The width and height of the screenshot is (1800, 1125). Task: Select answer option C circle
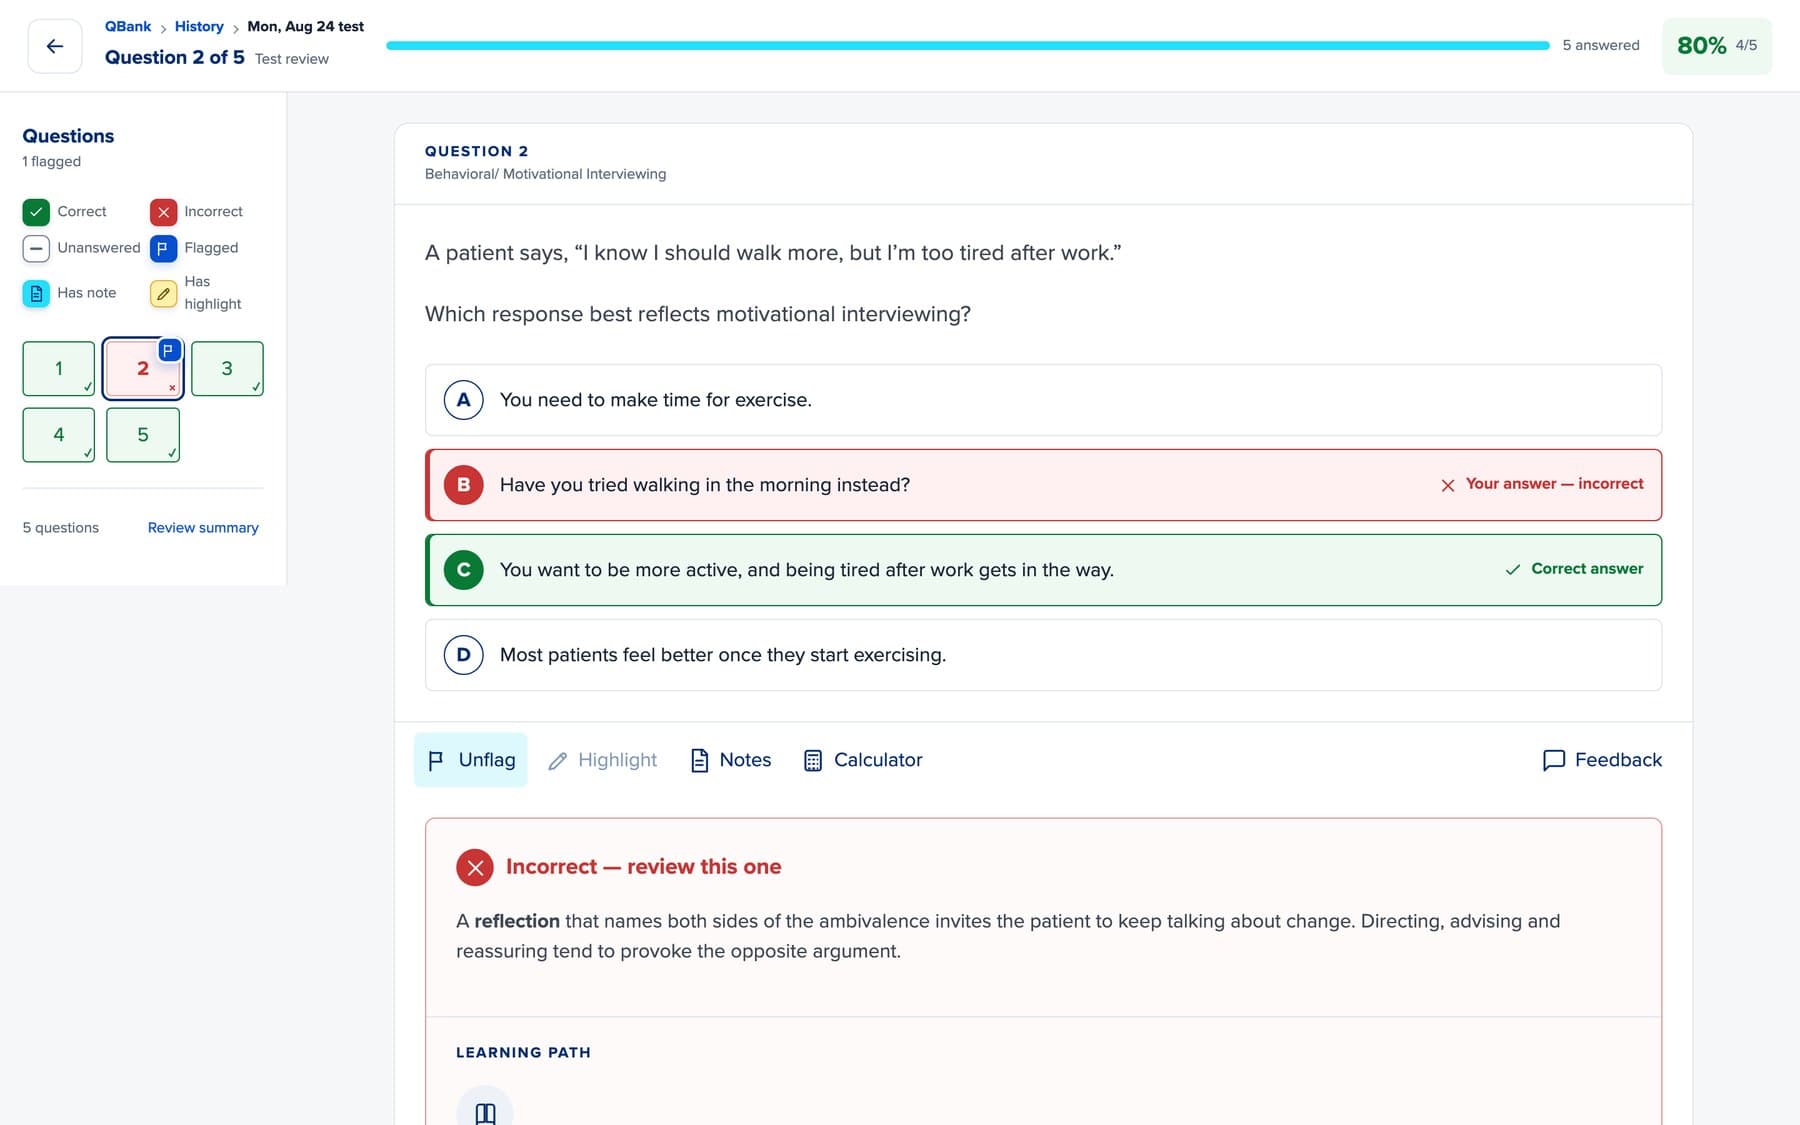pos(463,570)
